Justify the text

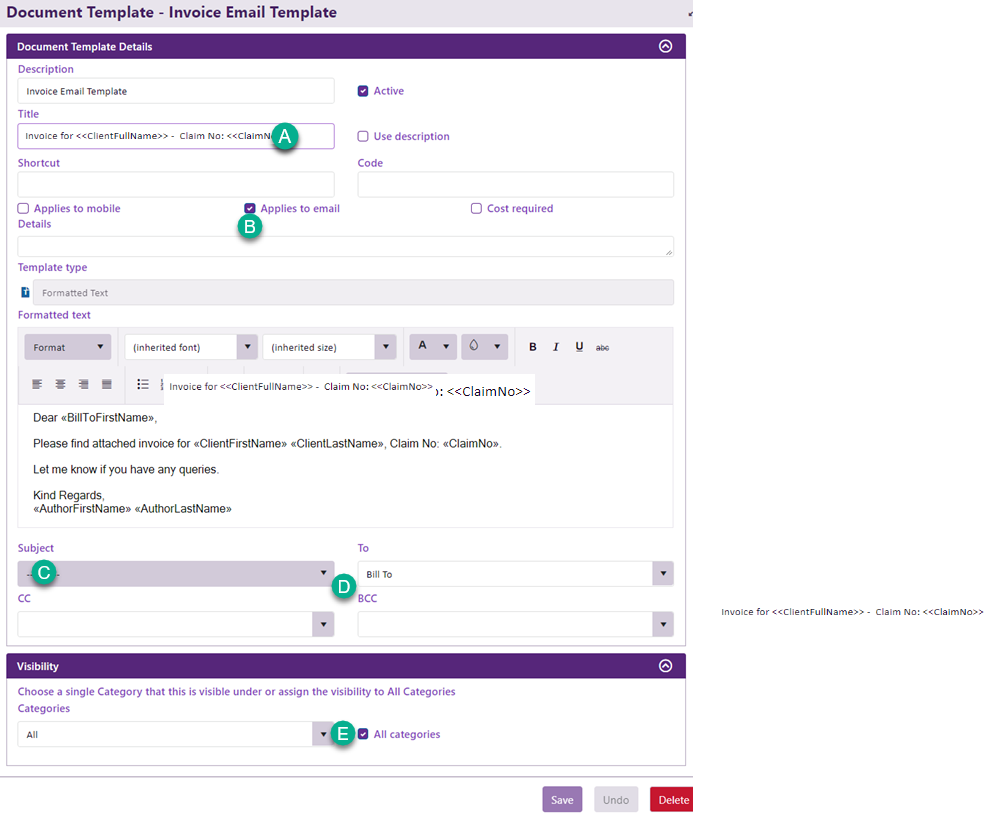pos(106,384)
